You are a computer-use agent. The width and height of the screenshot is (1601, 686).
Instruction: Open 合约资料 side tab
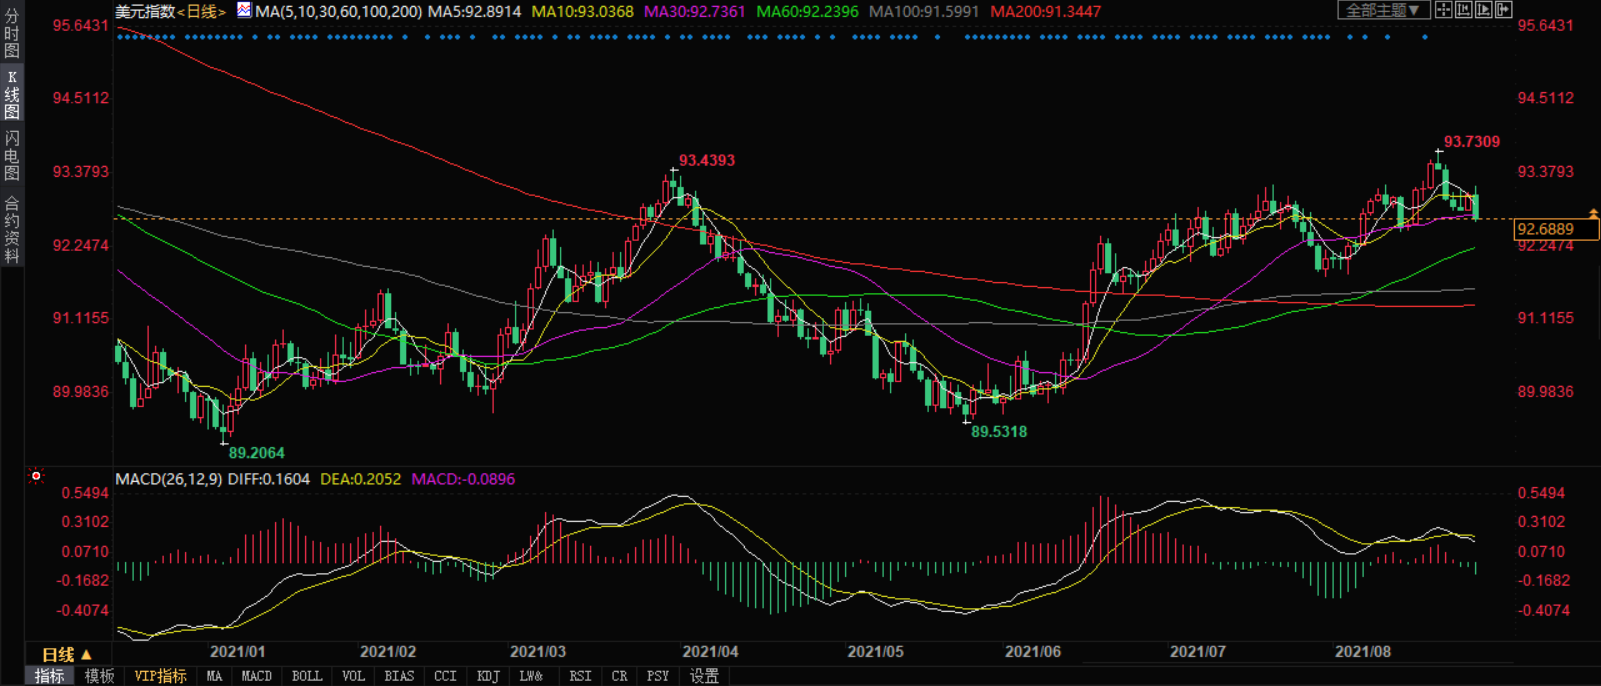[x=12, y=230]
